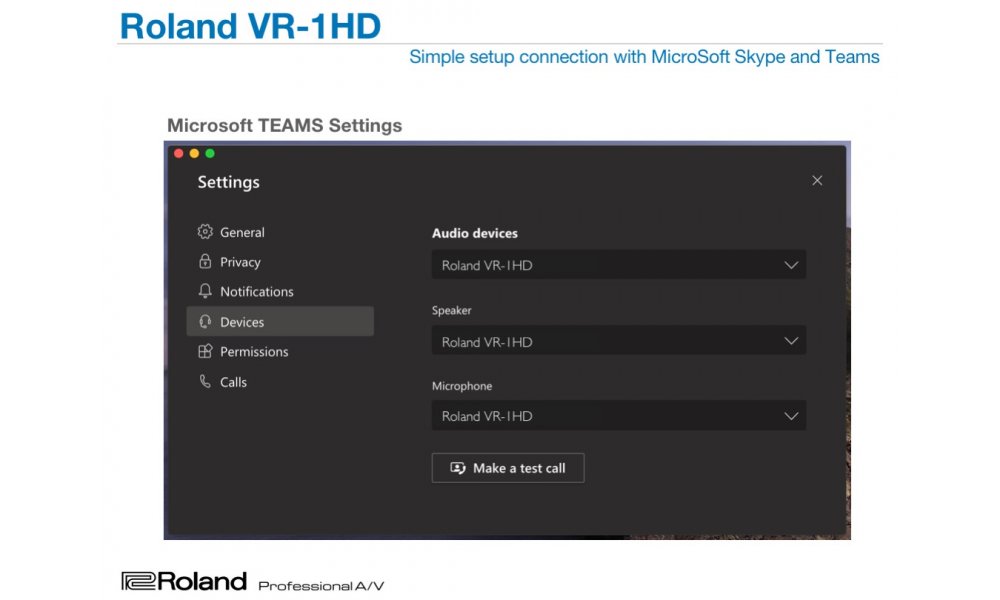The image size is (1000, 600).
Task: Open the Privacy settings section
Action: point(240,262)
